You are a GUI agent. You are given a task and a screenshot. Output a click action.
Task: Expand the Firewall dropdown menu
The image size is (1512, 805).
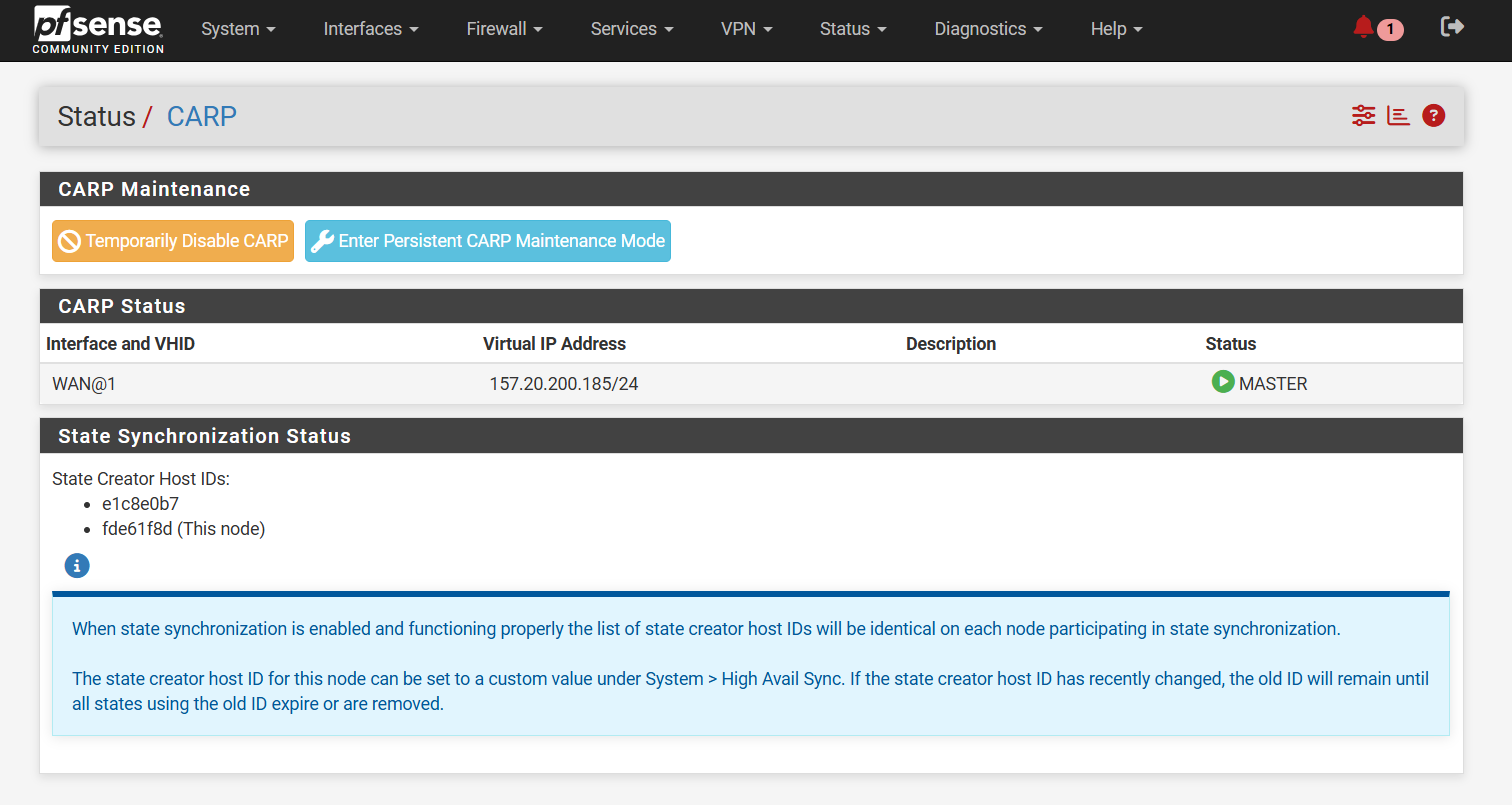click(x=504, y=29)
